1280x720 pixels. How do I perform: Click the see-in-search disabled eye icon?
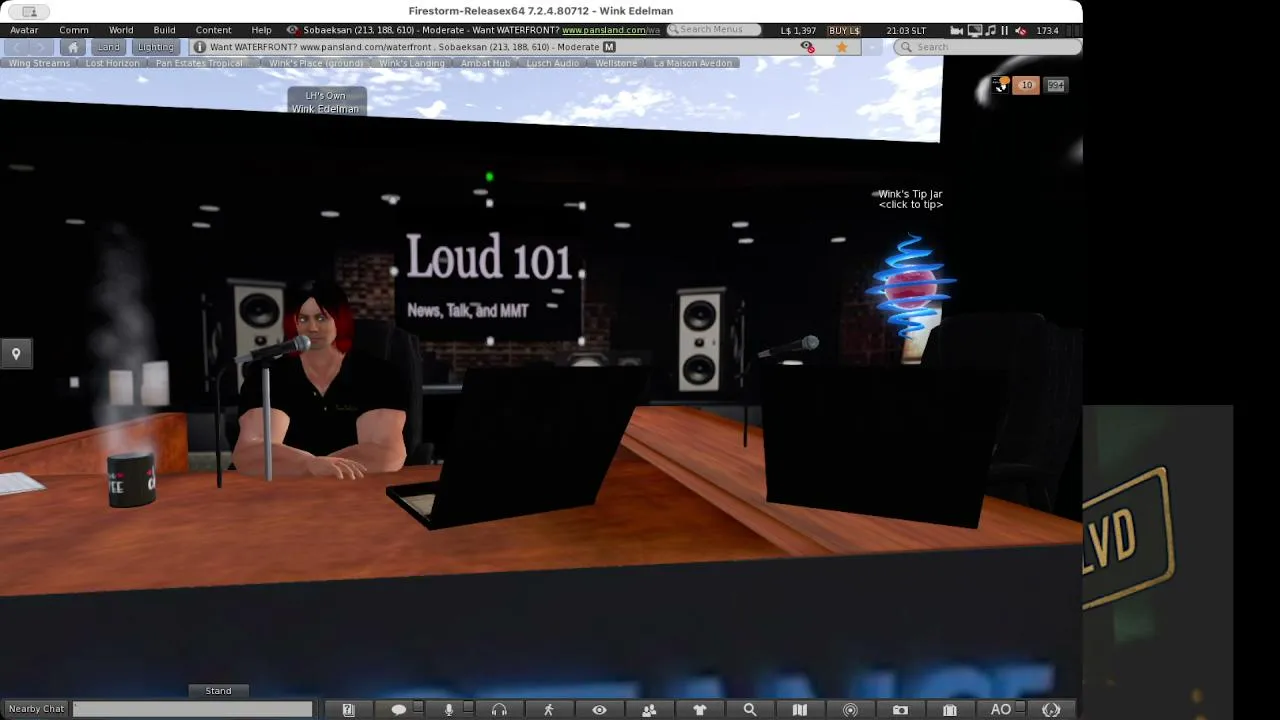click(x=807, y=47)
